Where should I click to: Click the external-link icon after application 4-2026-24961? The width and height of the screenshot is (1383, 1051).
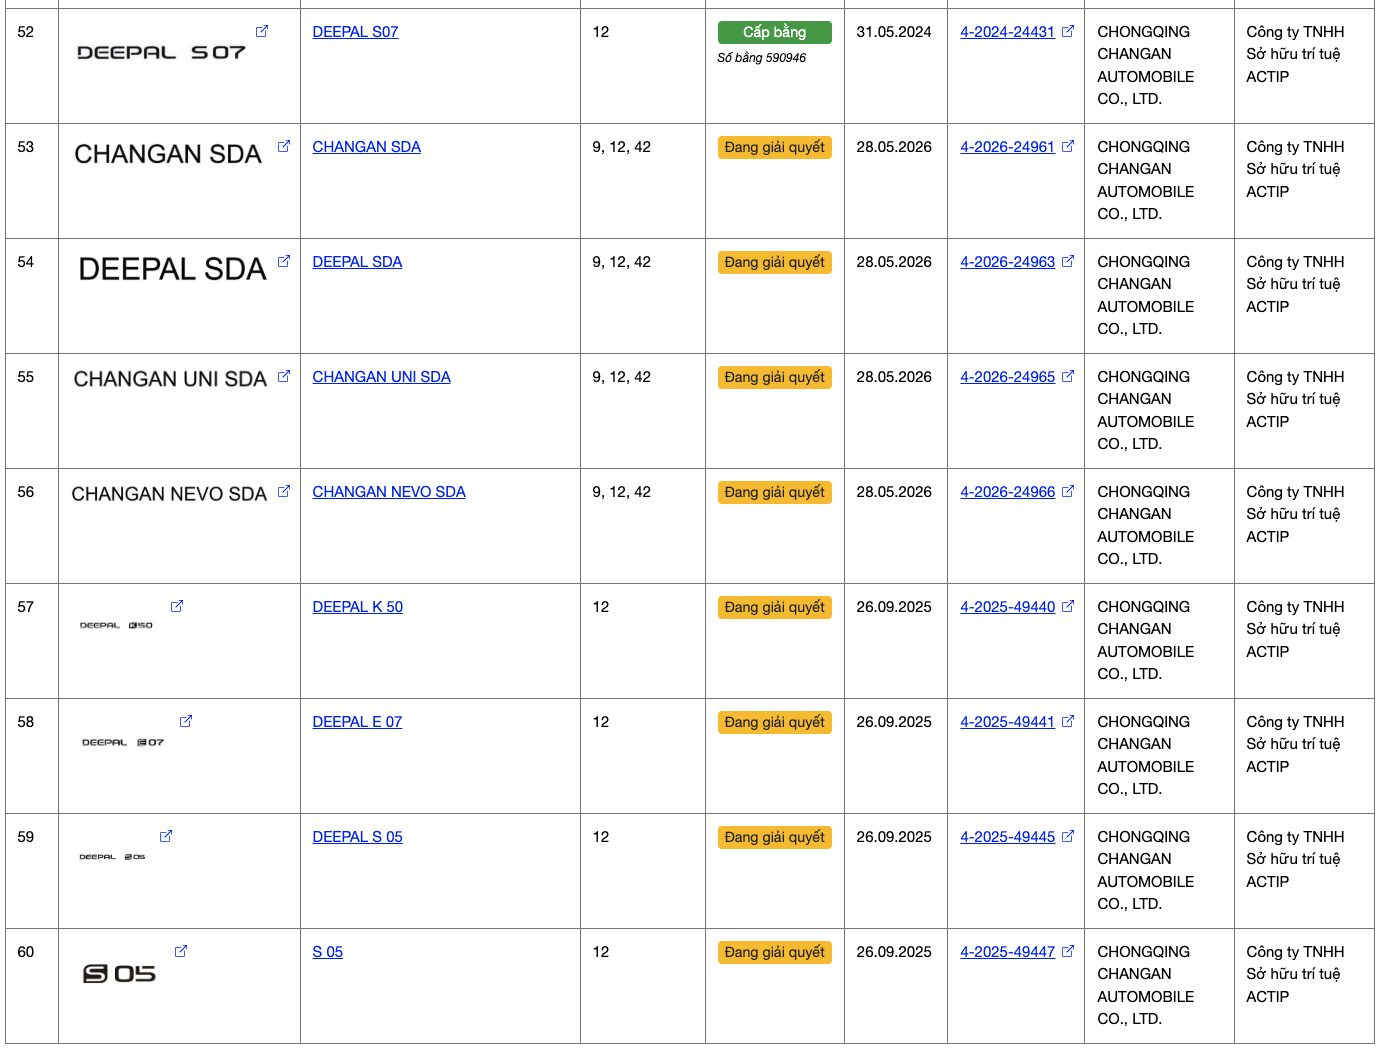point(1068,146)
